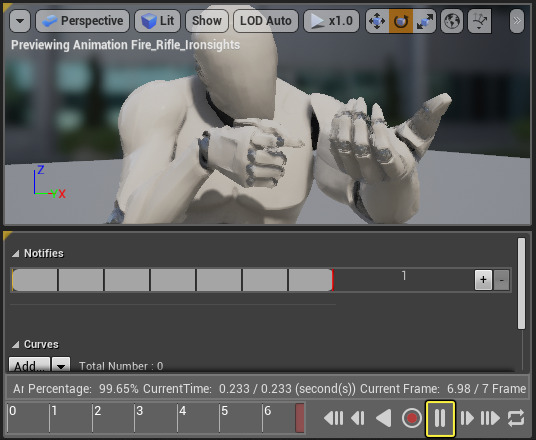Step forward one frame
This screenshot has width=536, height=440.
[x=467, y=418]
